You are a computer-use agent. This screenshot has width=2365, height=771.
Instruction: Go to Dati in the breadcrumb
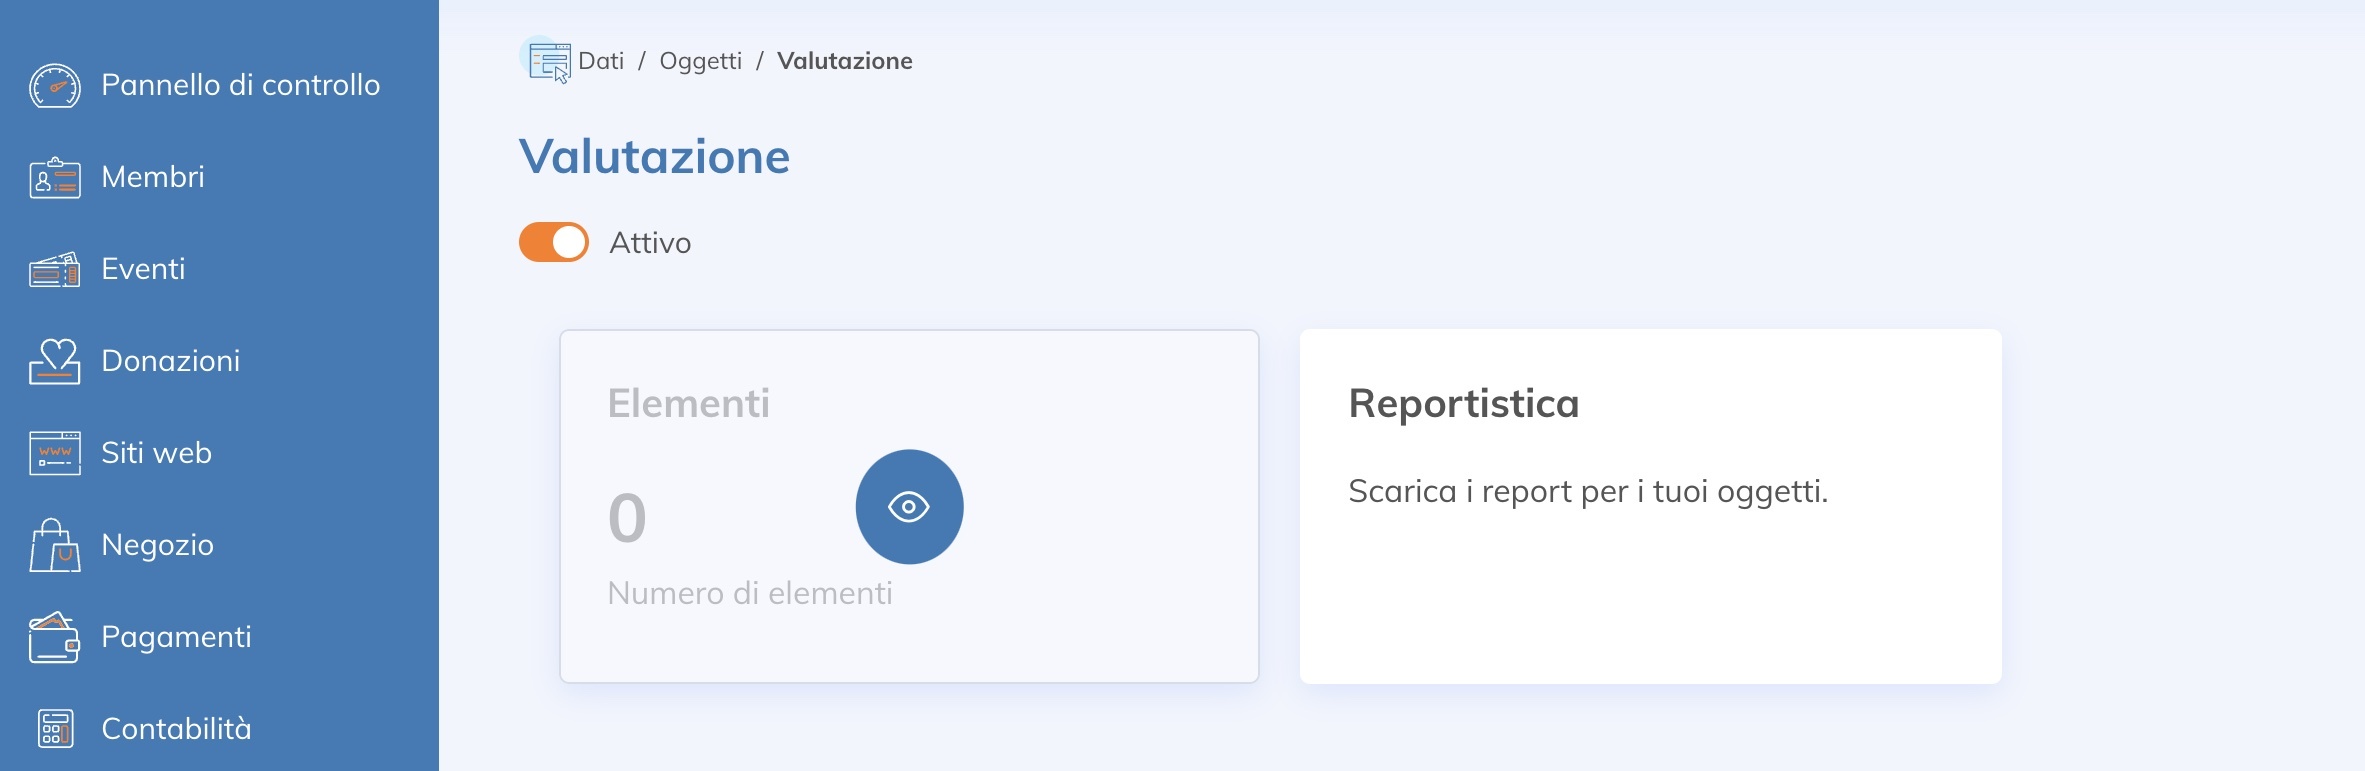pos(601,61)
